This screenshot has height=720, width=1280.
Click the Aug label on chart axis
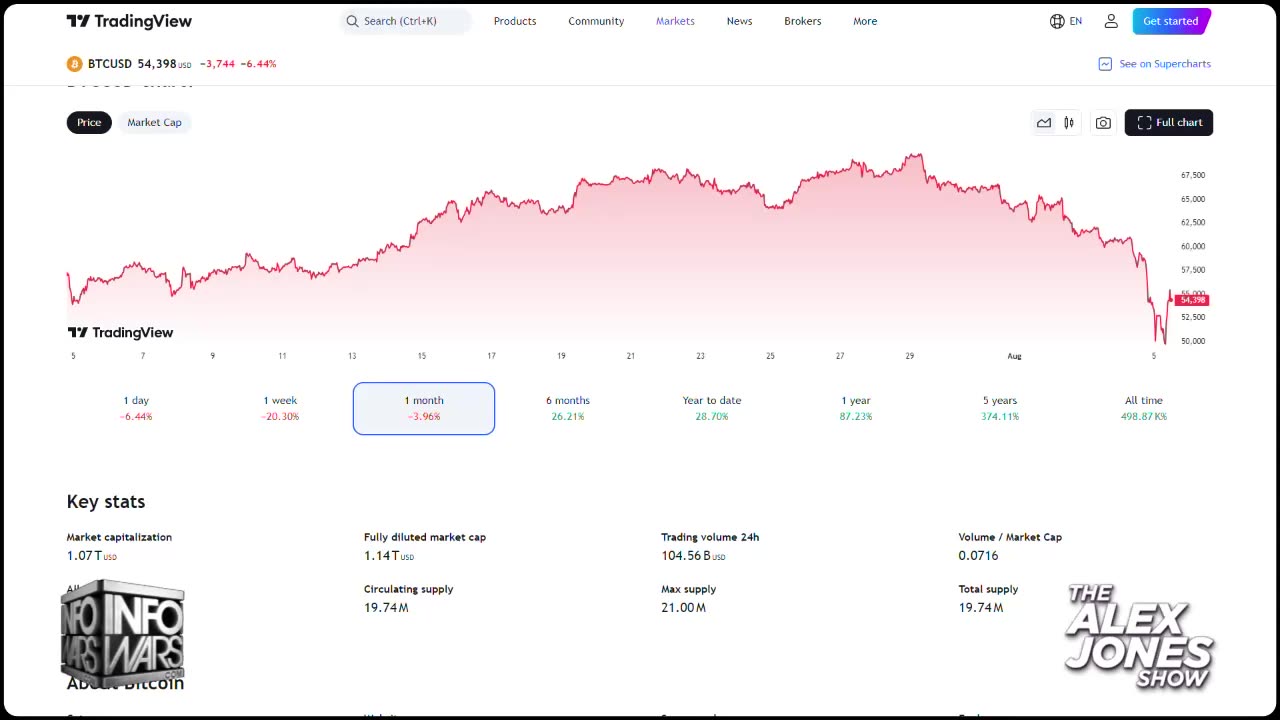pyautogui.click(x=1014, y=356)
